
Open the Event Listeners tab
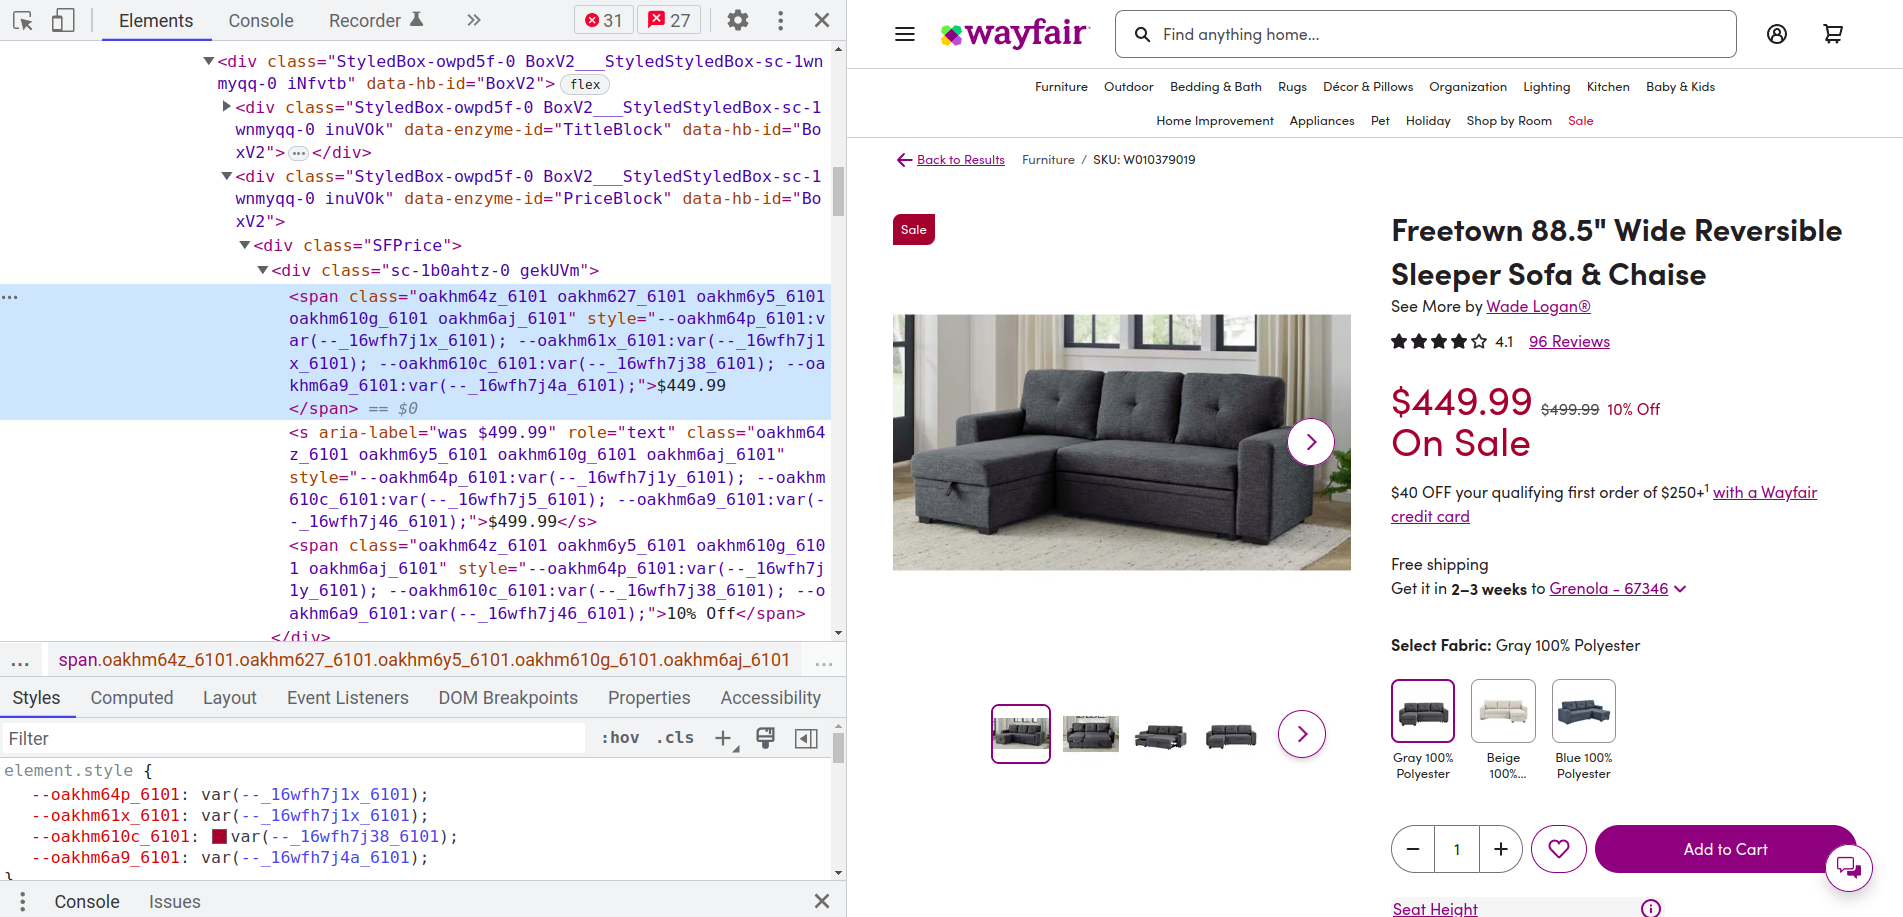click(x=348, y=698)
